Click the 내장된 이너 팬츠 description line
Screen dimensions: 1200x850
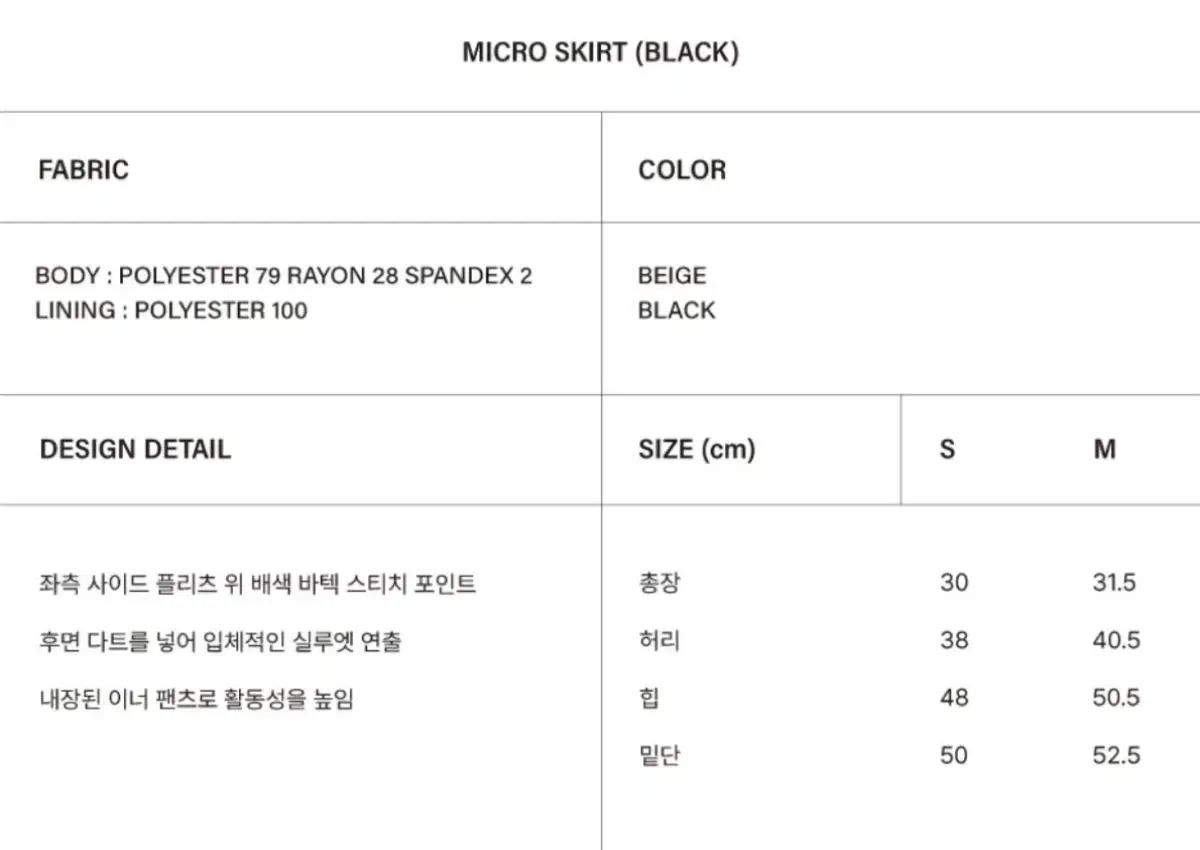[194, 698]
